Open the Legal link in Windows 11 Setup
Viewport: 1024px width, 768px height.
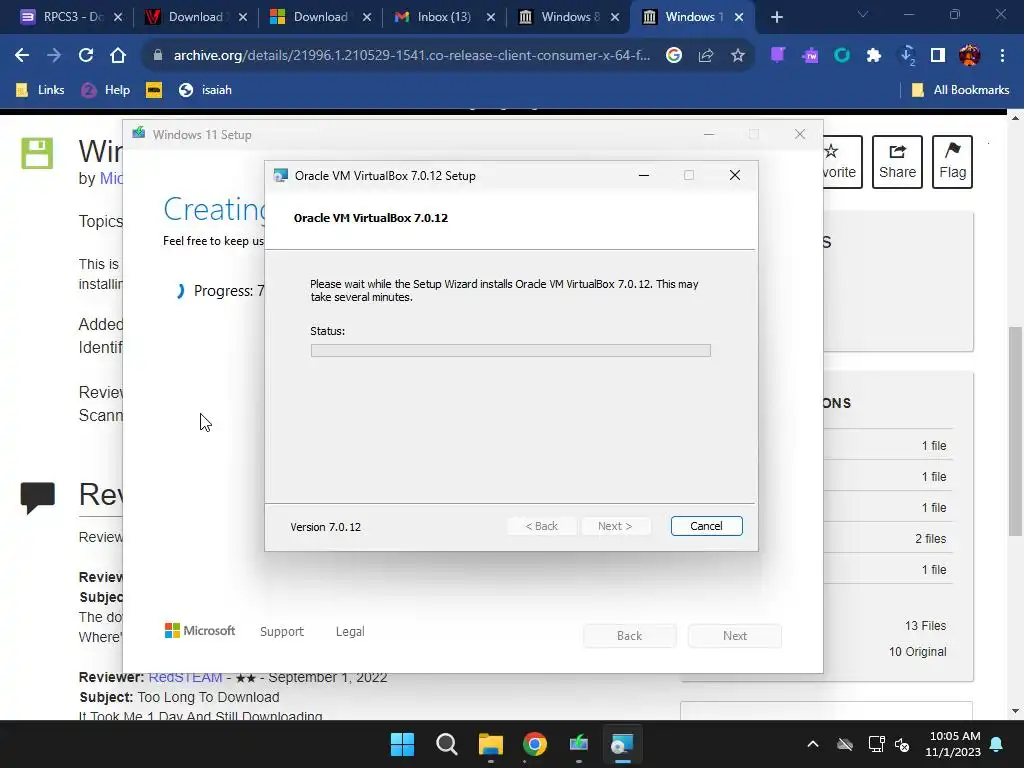[x=350, y=632]
